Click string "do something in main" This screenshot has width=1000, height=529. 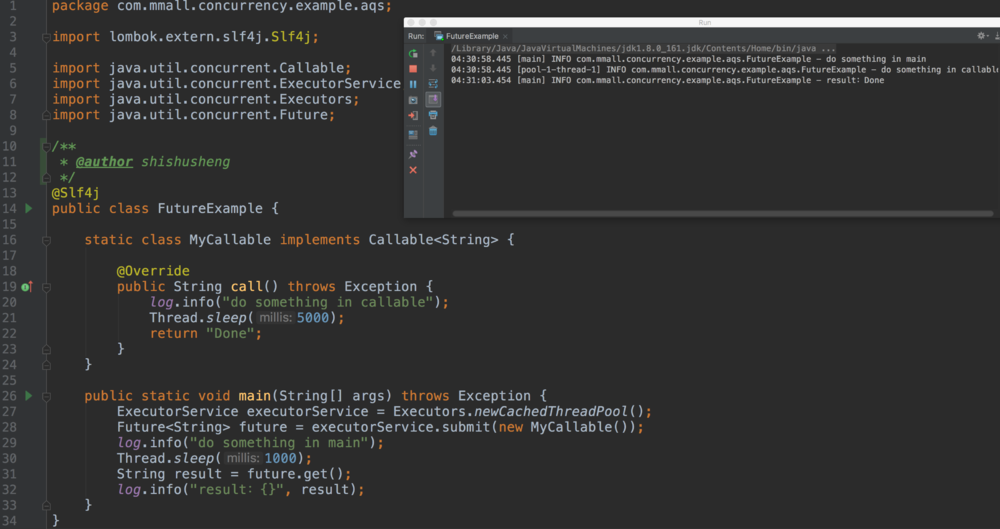coord(279,443)
